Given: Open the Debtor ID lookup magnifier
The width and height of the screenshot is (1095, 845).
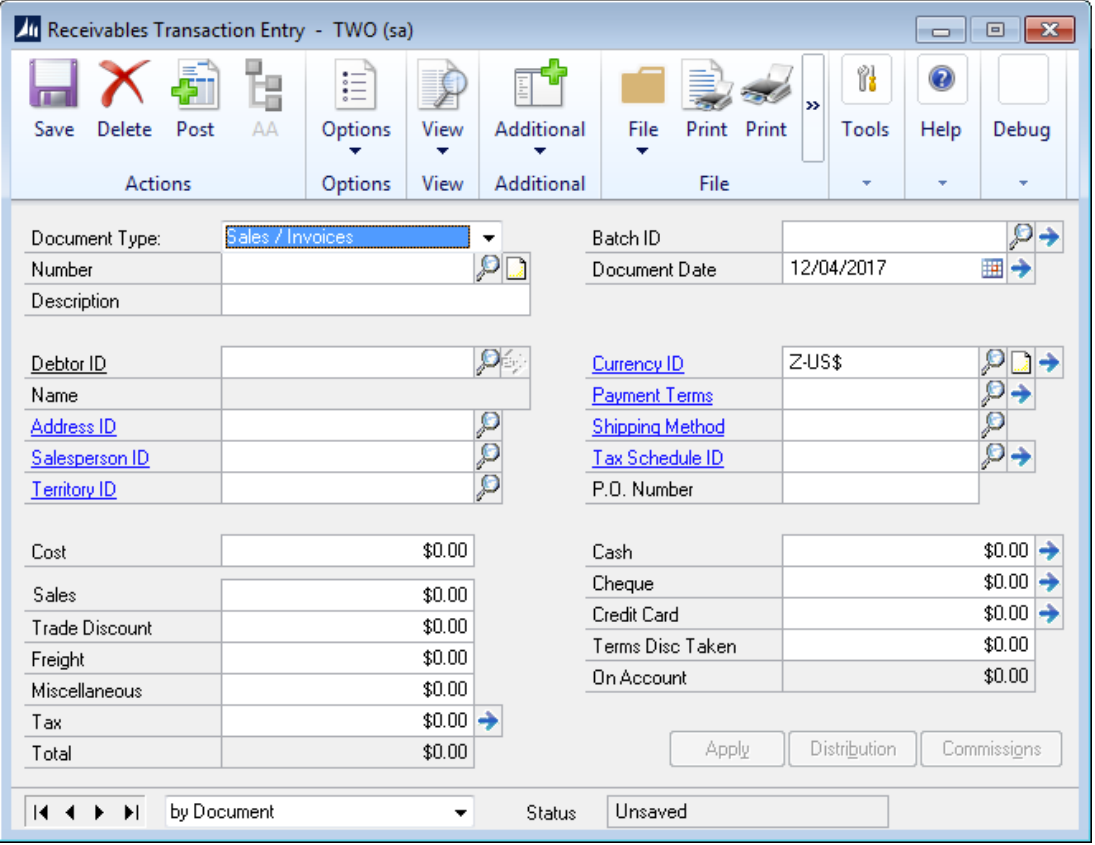Looking at the screenshot, I should [487, 363].
